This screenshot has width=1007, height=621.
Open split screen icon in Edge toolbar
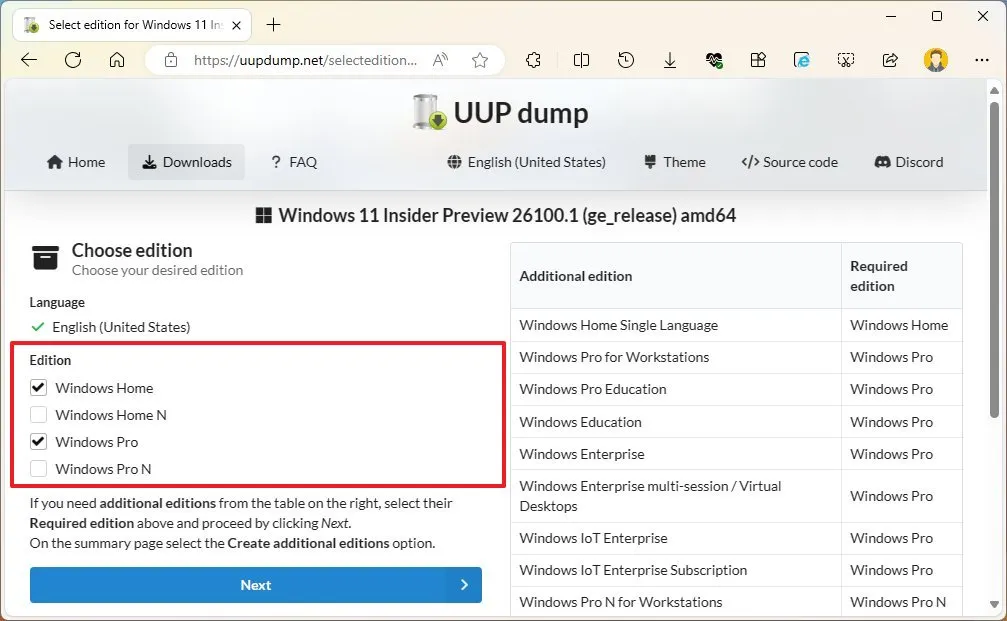click(x=581, y=60)
